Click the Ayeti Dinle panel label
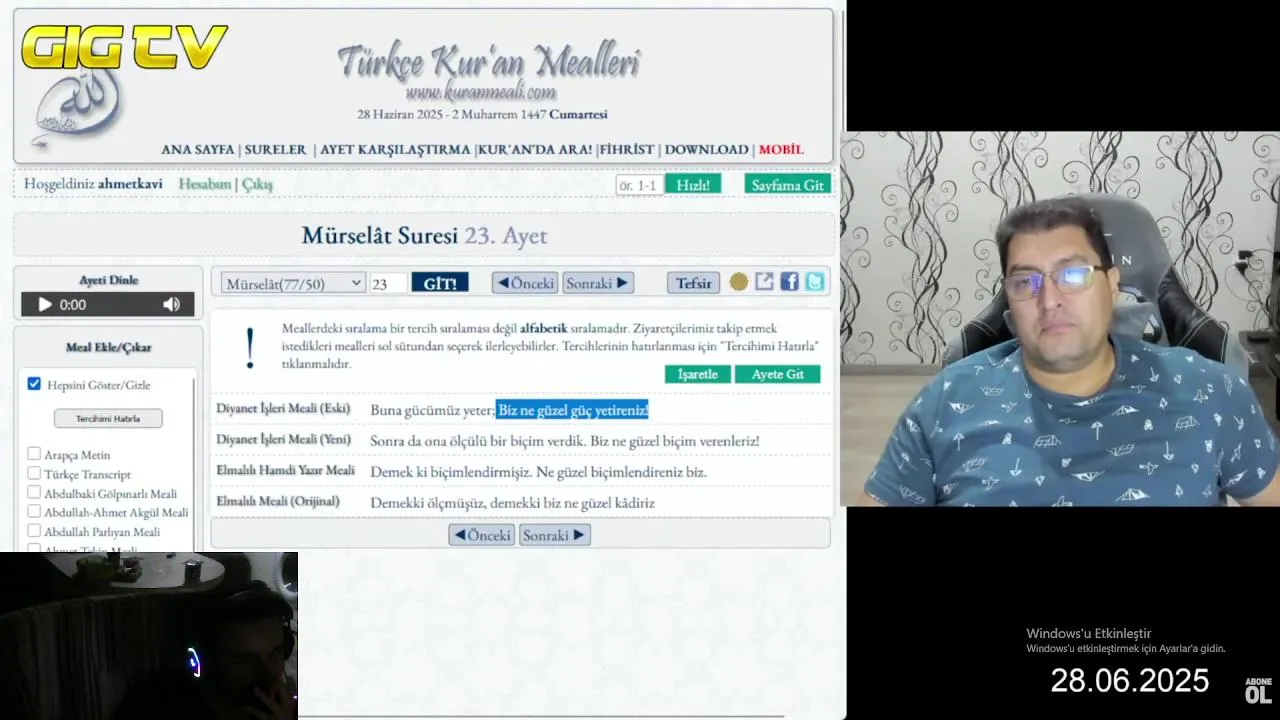 [x=108, y=280]
